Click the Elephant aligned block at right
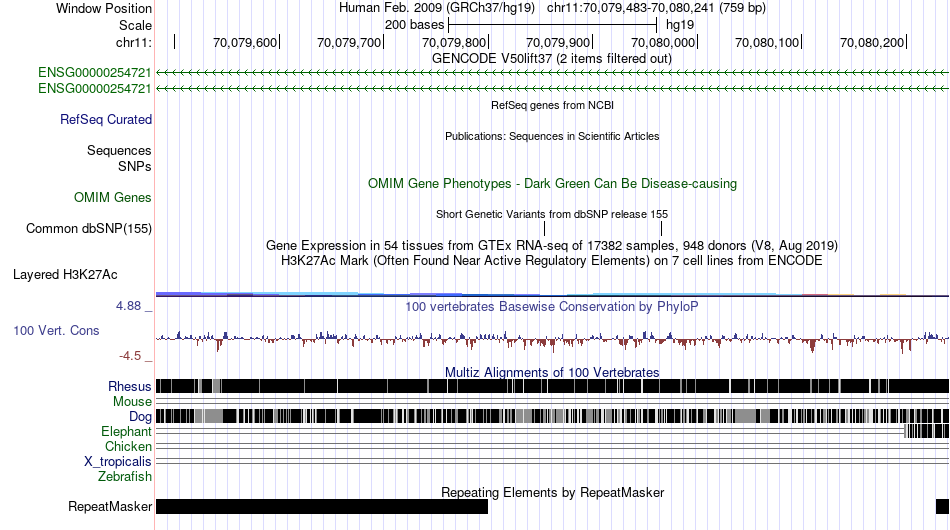Screen dimensions: 950x530 point(926,431)
